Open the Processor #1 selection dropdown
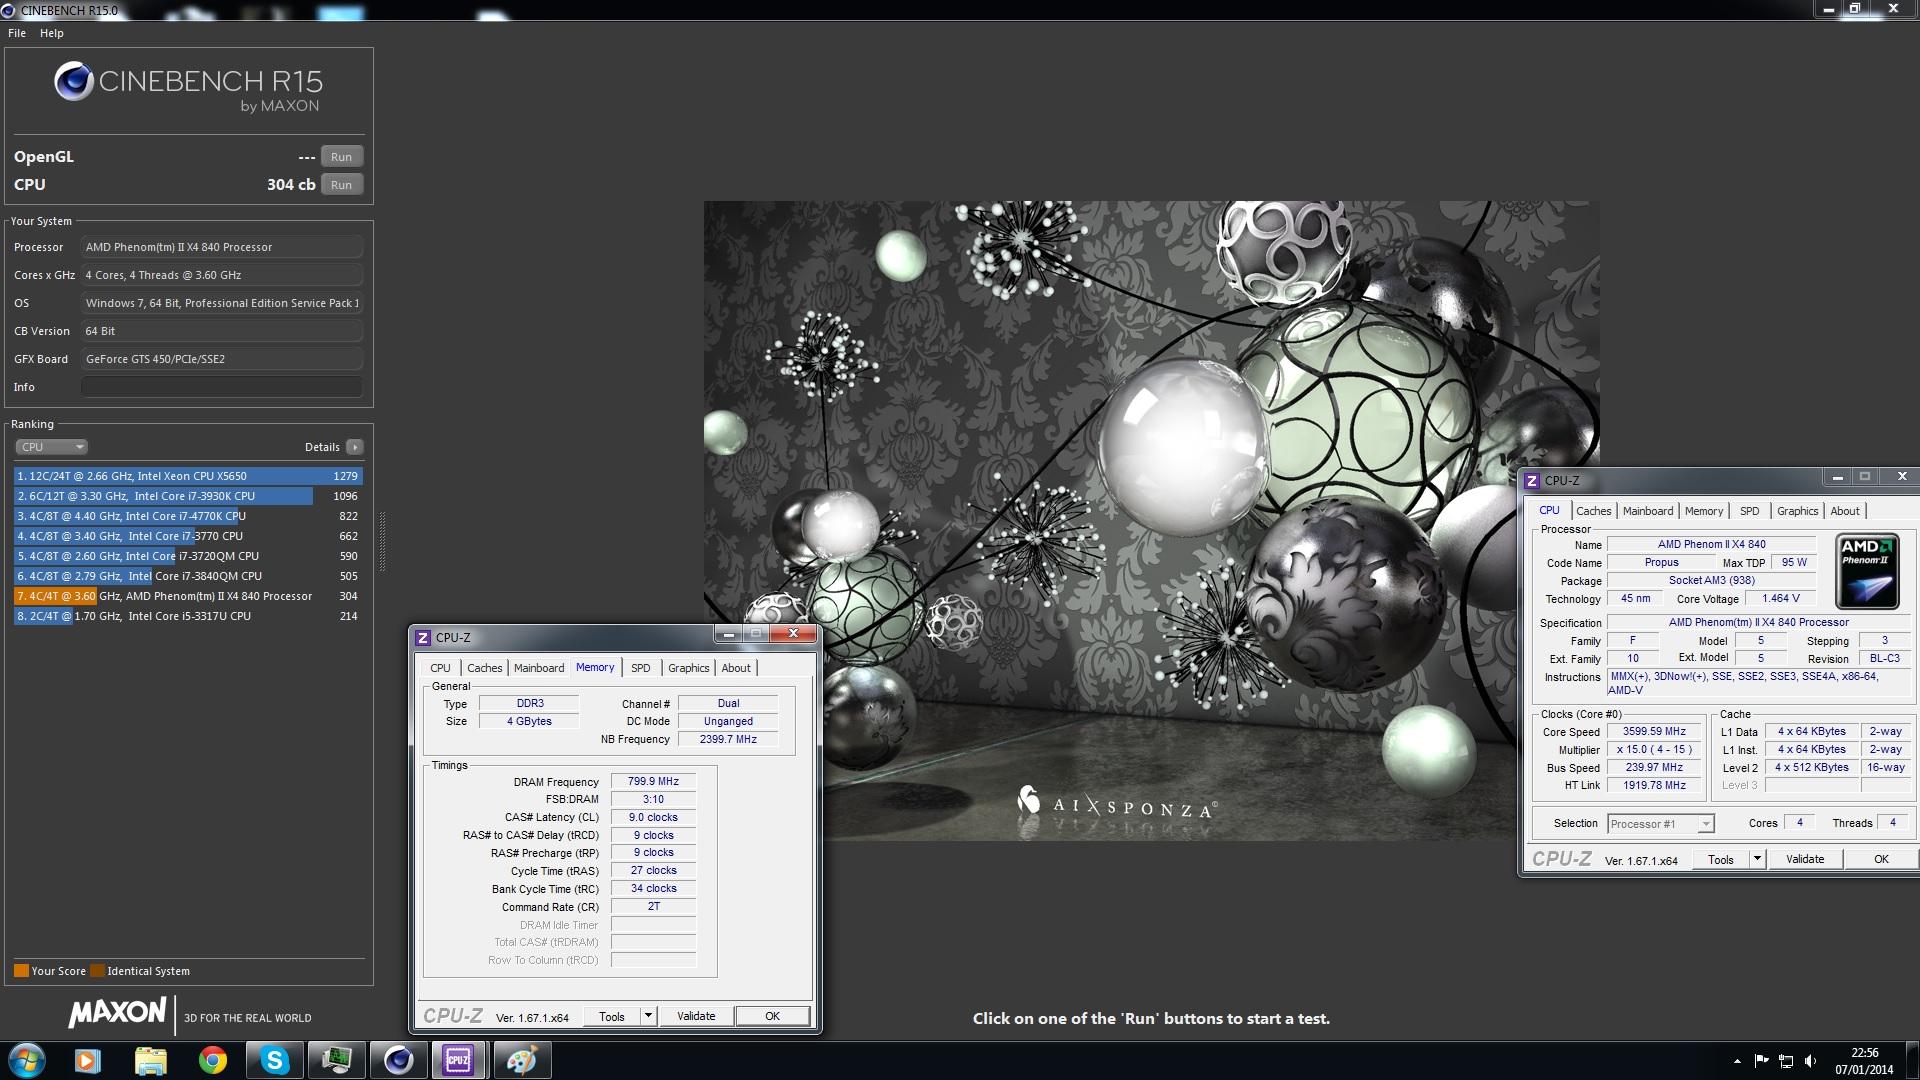This screenshot has width=1920, height=1080. pyautogui.click(x=1660, y=824)
